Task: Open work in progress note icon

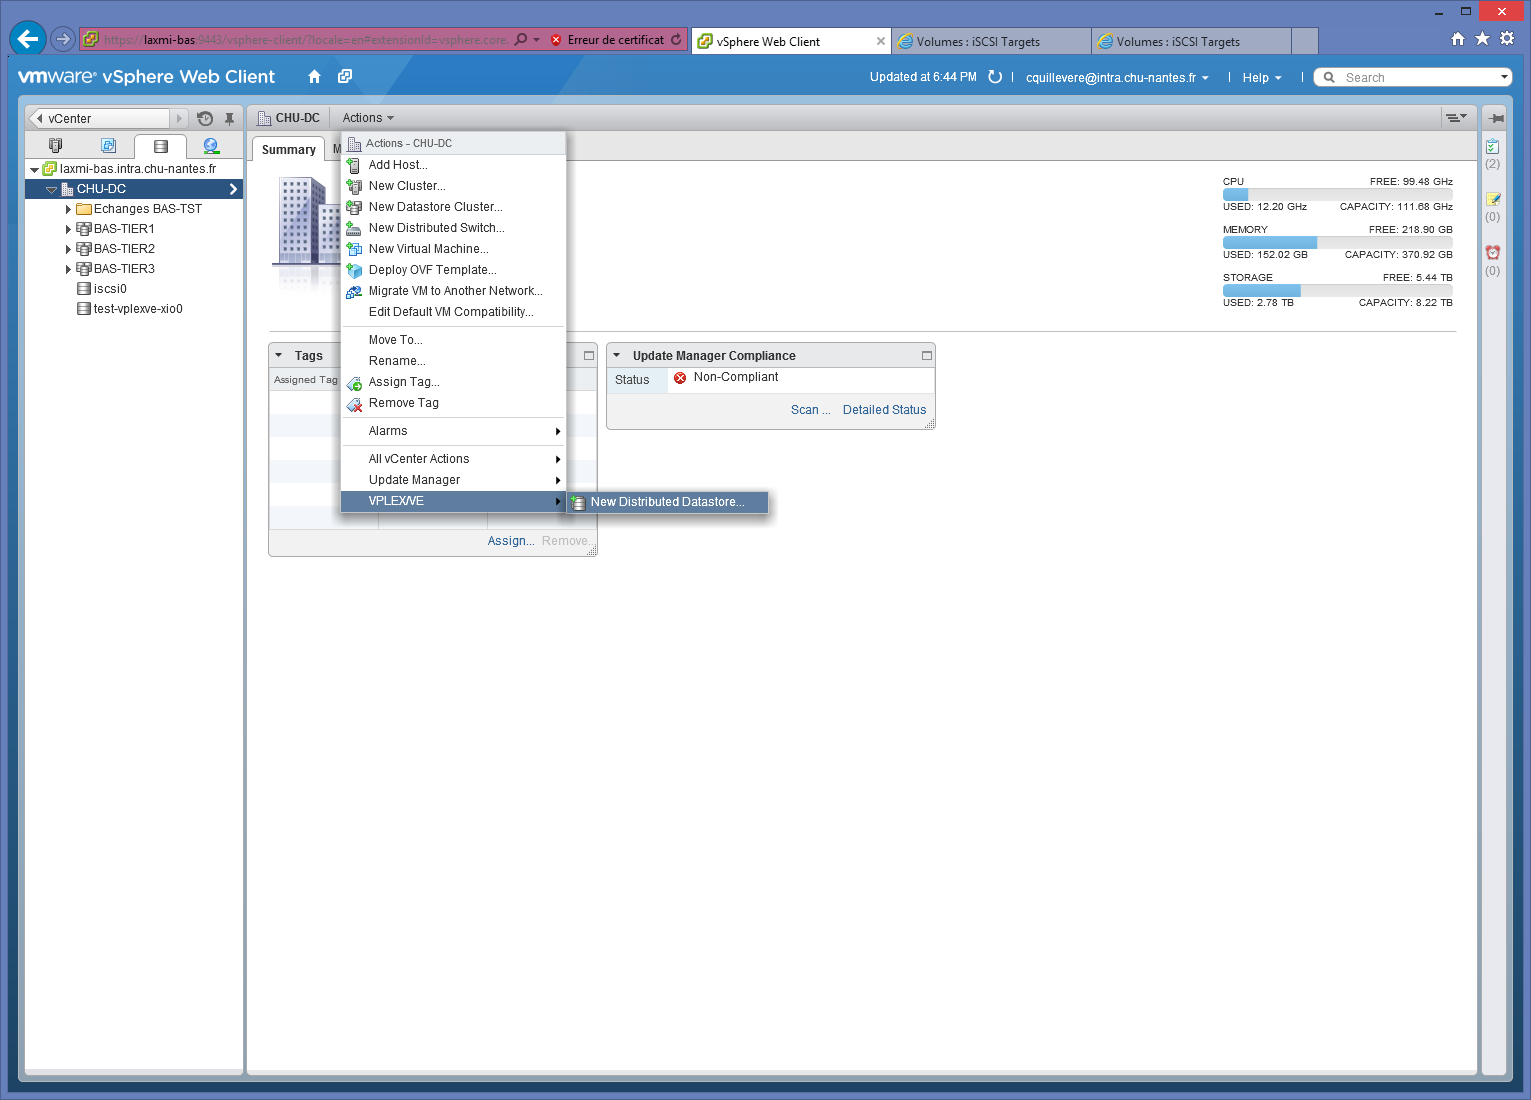Action: (1493, 199)
